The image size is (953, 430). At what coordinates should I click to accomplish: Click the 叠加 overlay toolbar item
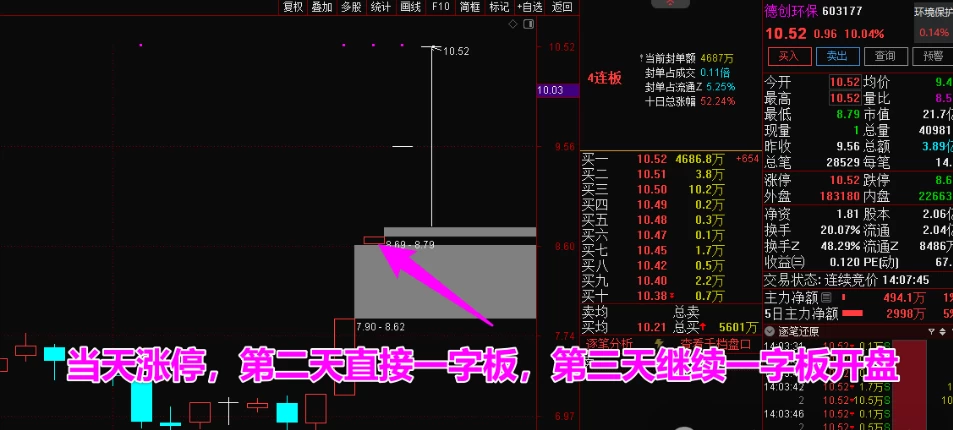tap(322, 7)
